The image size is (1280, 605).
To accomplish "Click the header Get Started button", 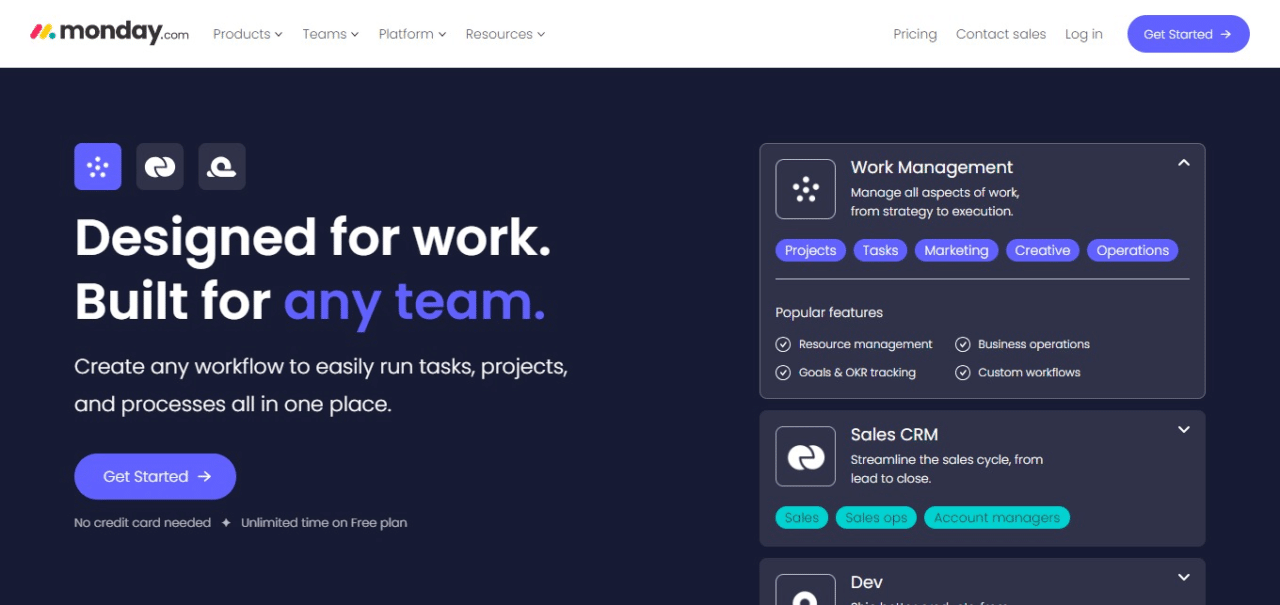I will coord(1188,34).
